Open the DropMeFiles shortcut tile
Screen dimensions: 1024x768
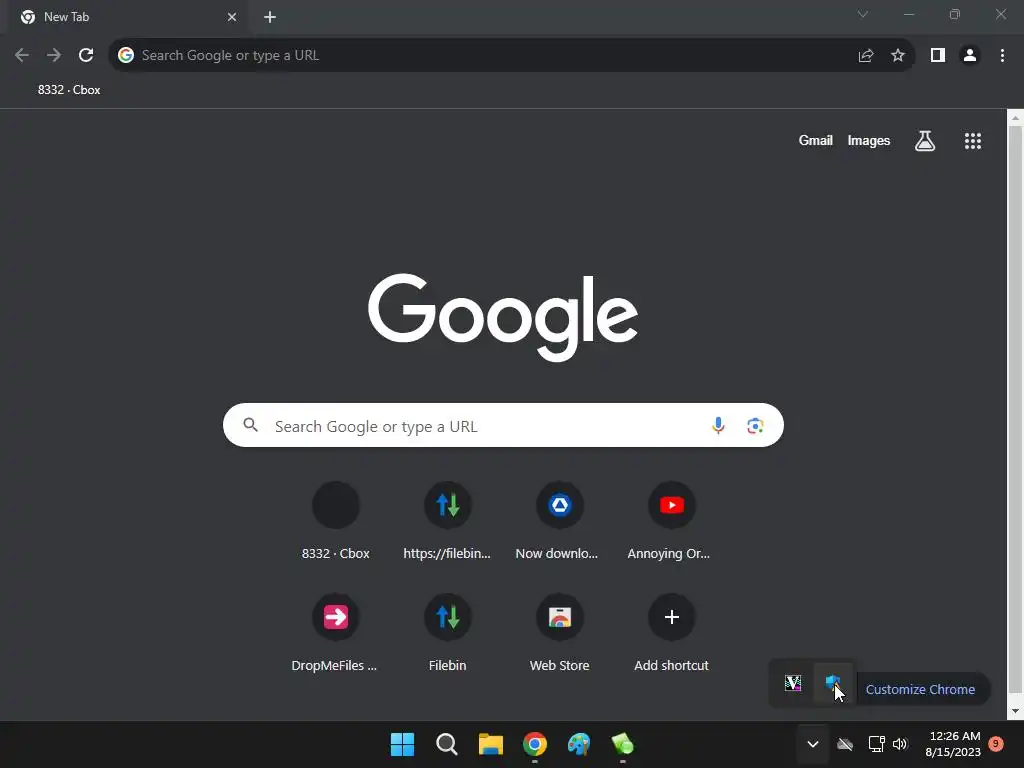tap(336, 634)
